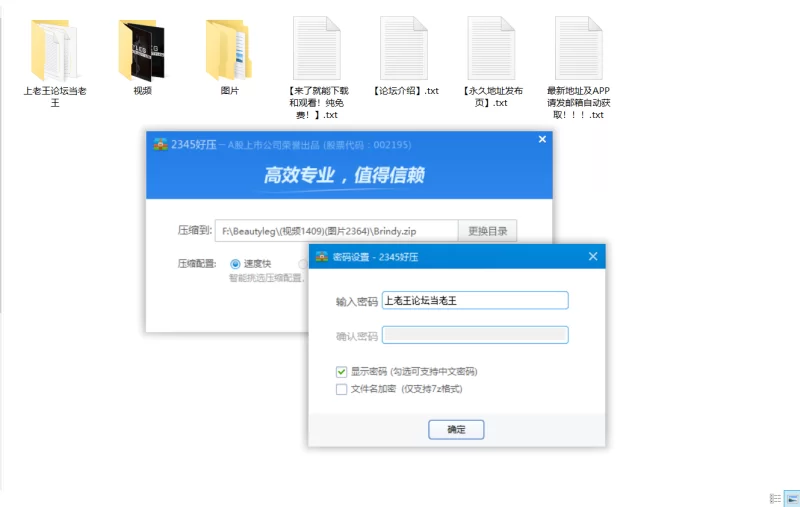Switch to large icons view in status corner

(x=792, y=499)
